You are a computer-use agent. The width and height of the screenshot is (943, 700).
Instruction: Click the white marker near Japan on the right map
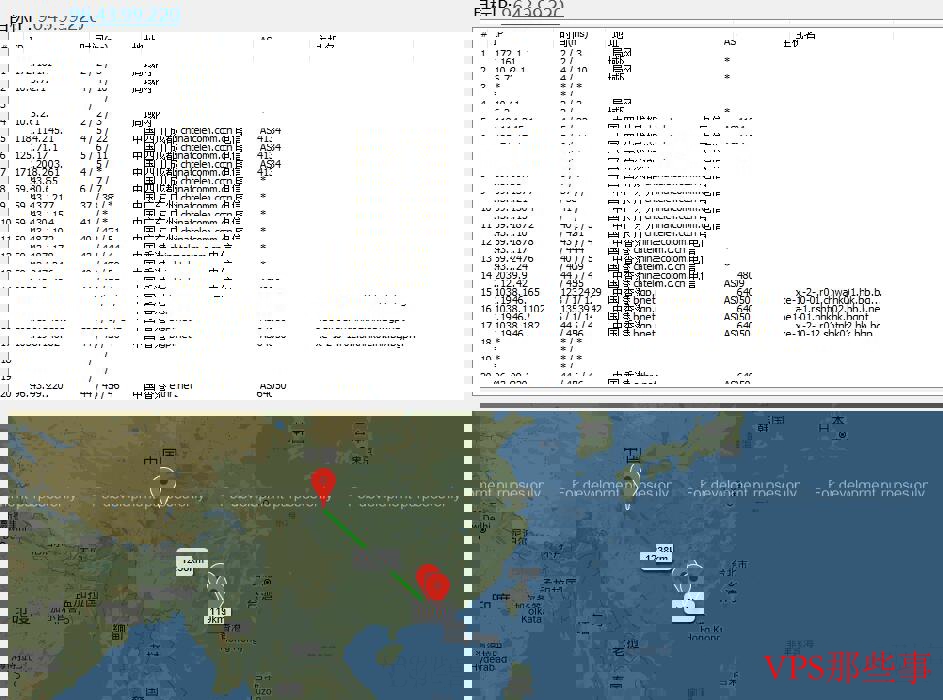click(x=630, y=482)
